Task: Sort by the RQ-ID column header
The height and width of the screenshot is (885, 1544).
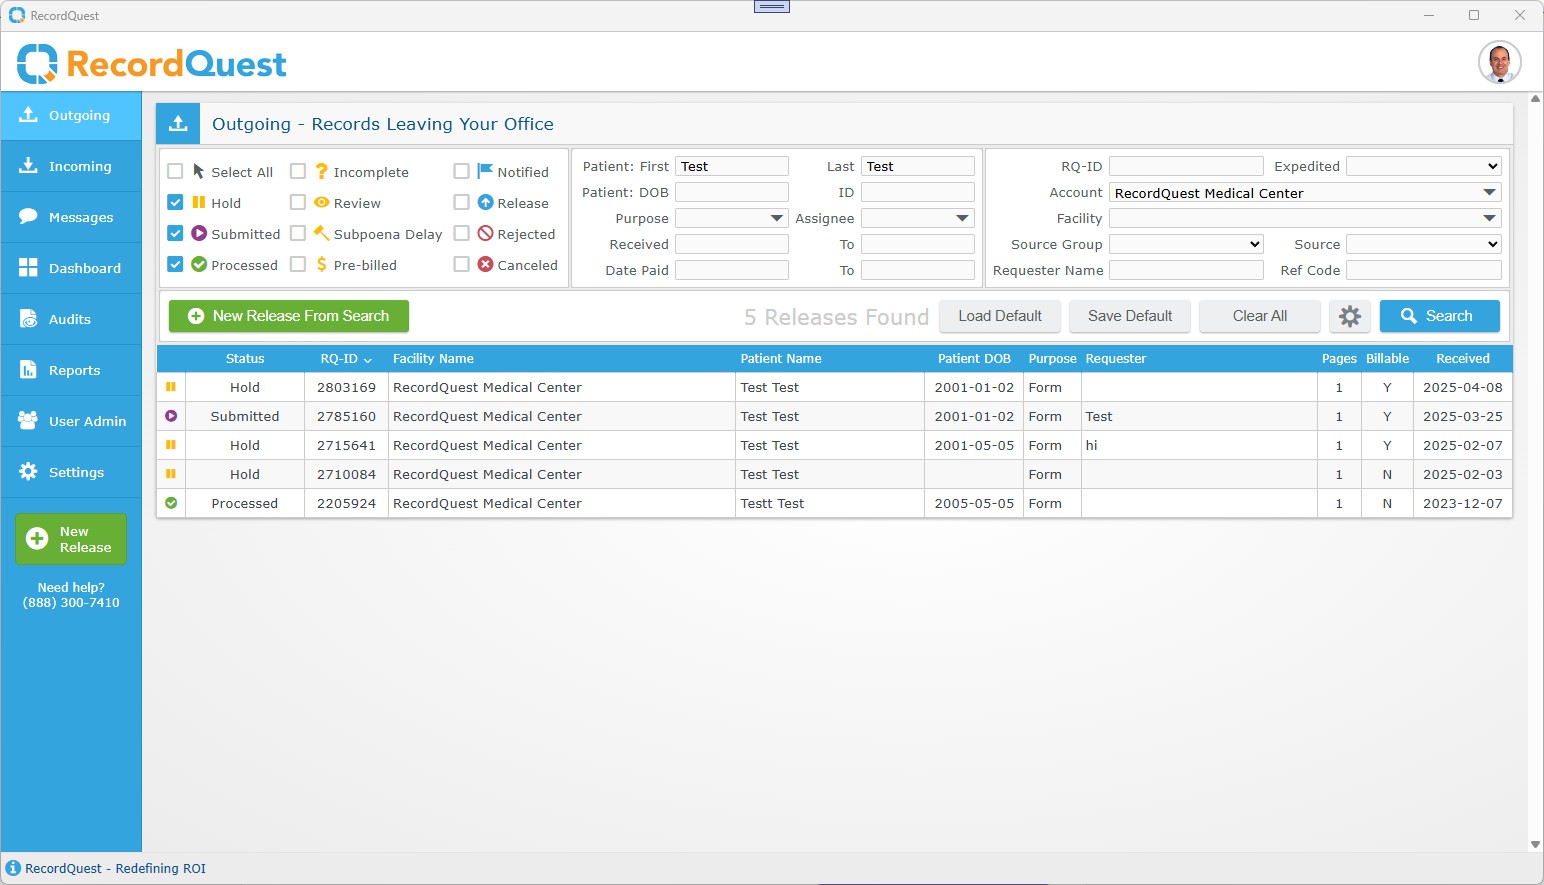Action: tap(346, 359)
